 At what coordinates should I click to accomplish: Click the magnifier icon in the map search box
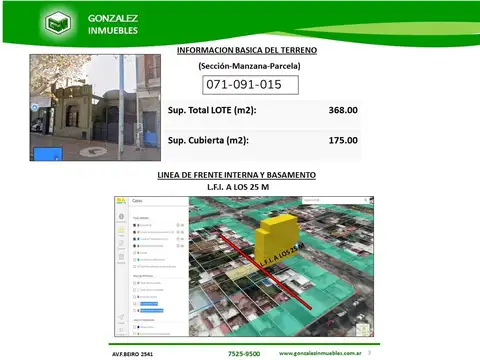tap(366, 200)
